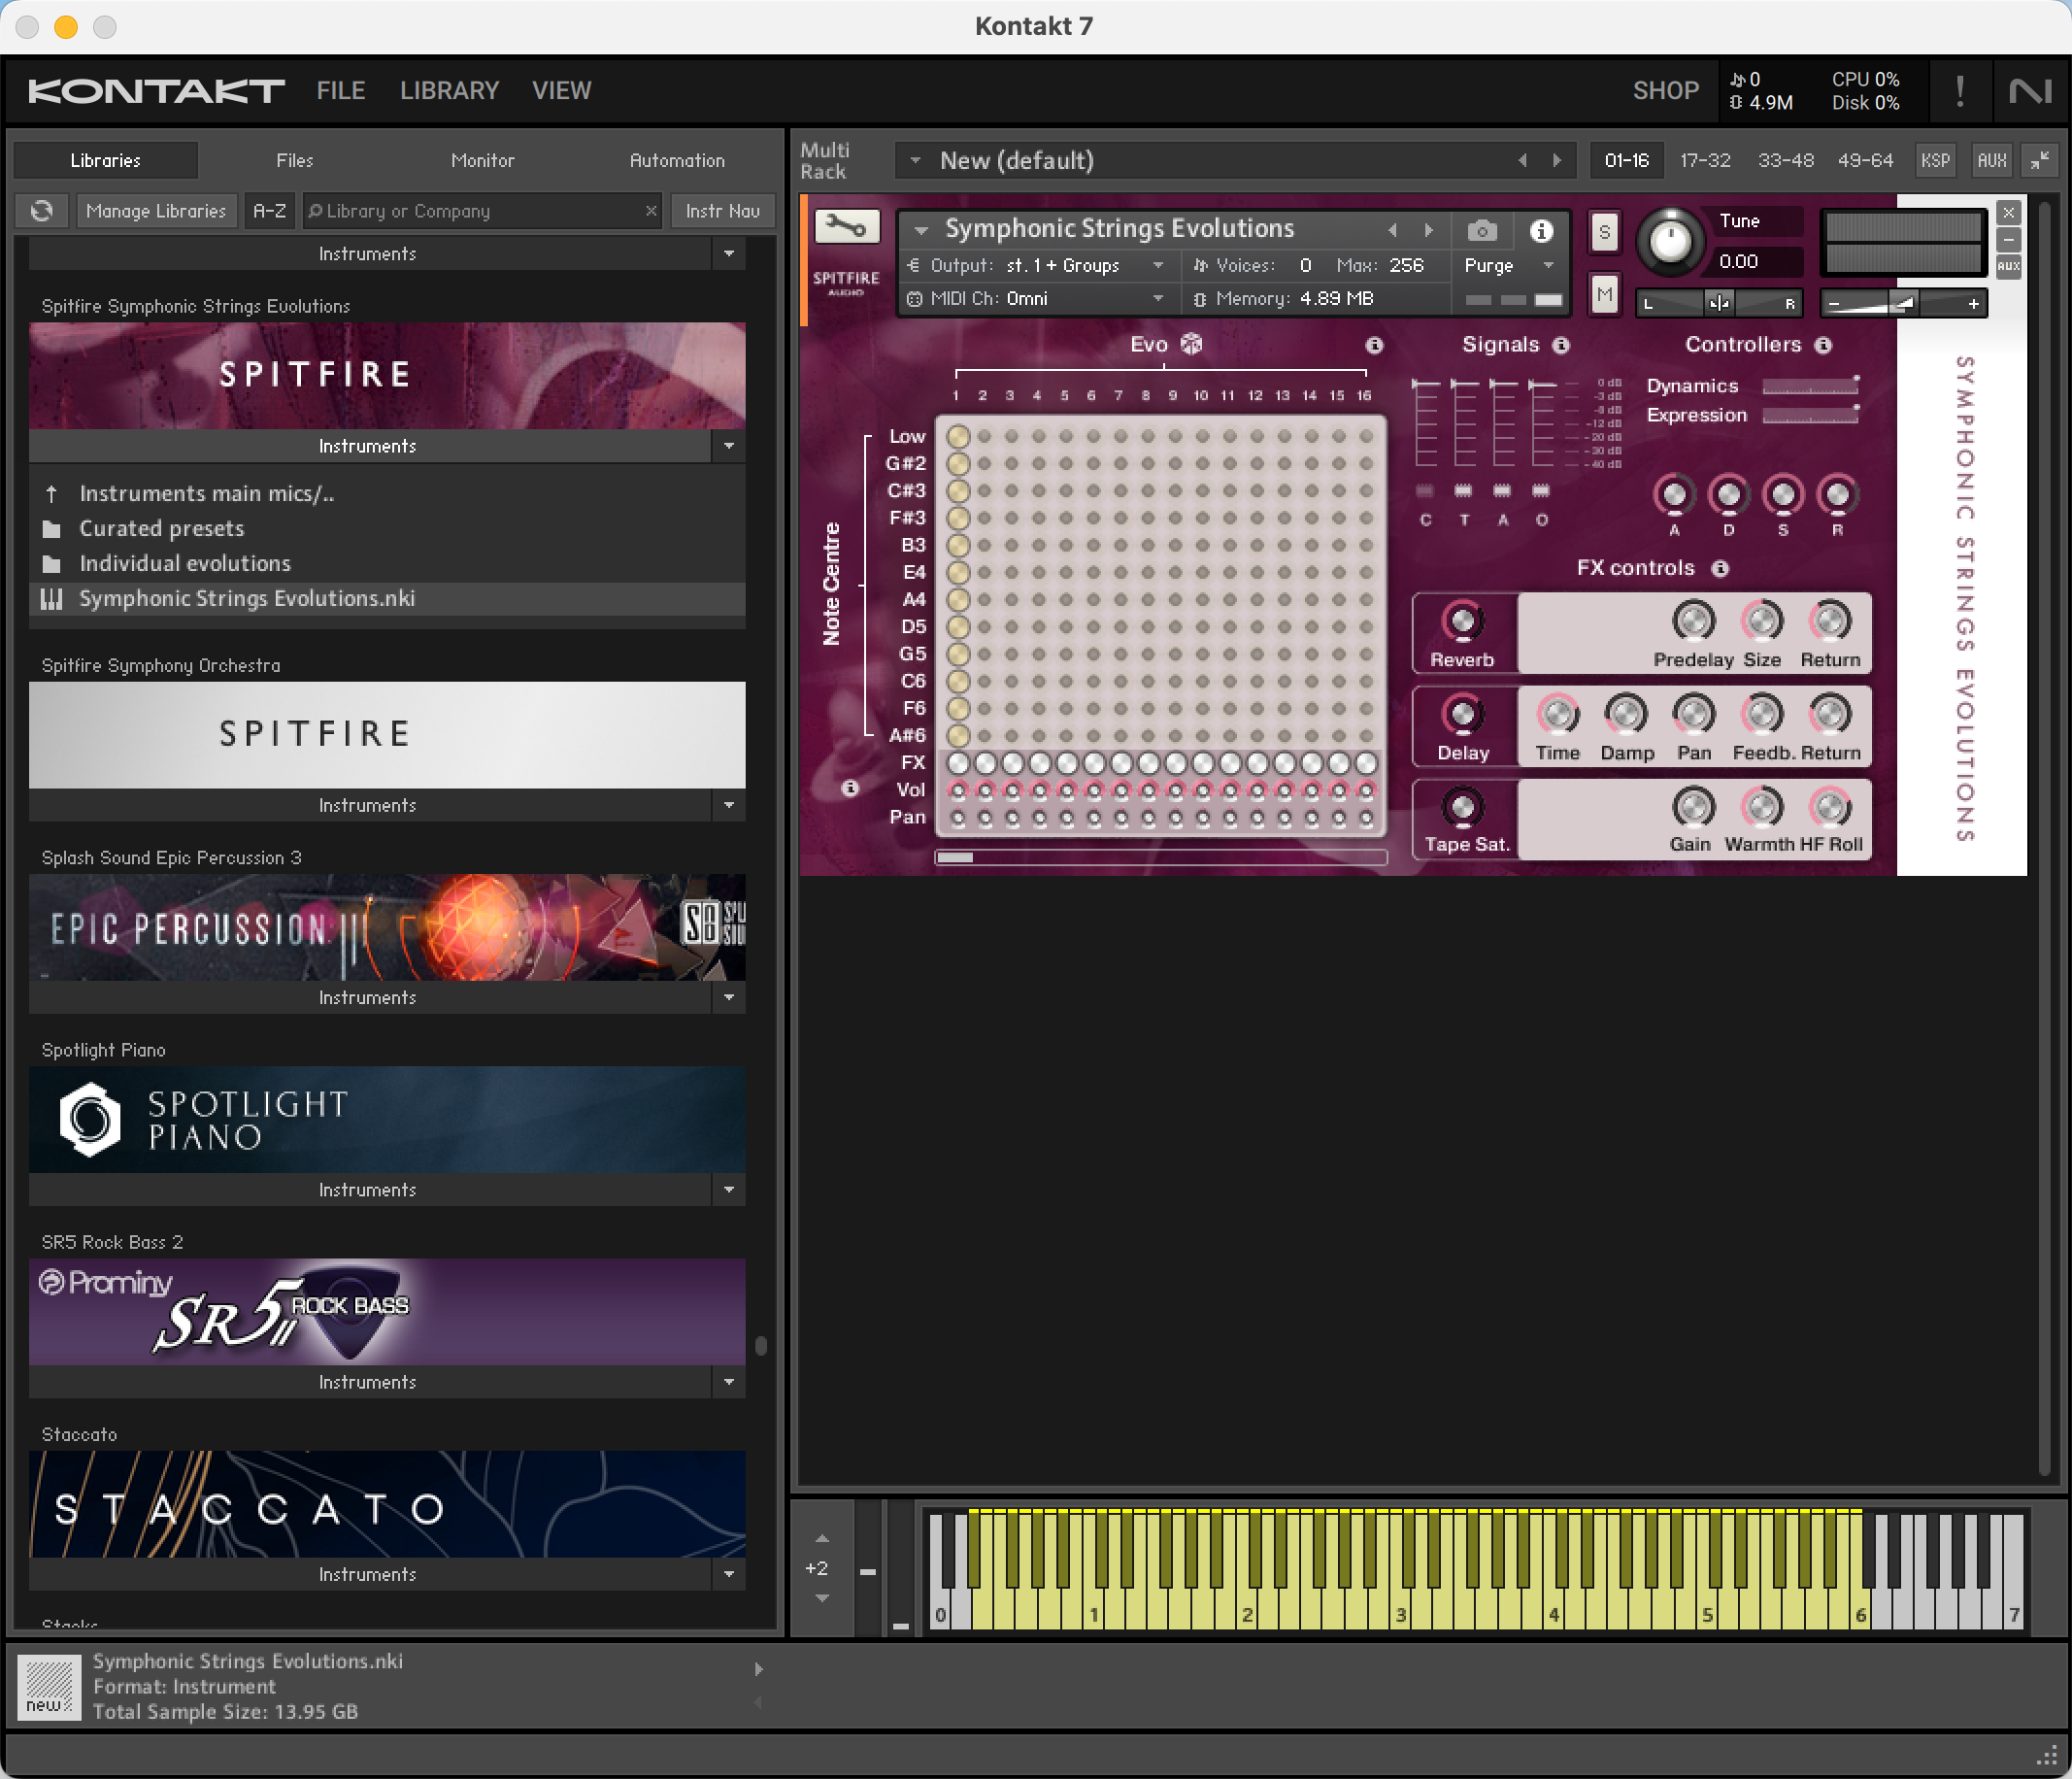This screenshot has width=2072, height=1779.
Task: Open the LIBRARY menu
Action: tap(449, 91)
